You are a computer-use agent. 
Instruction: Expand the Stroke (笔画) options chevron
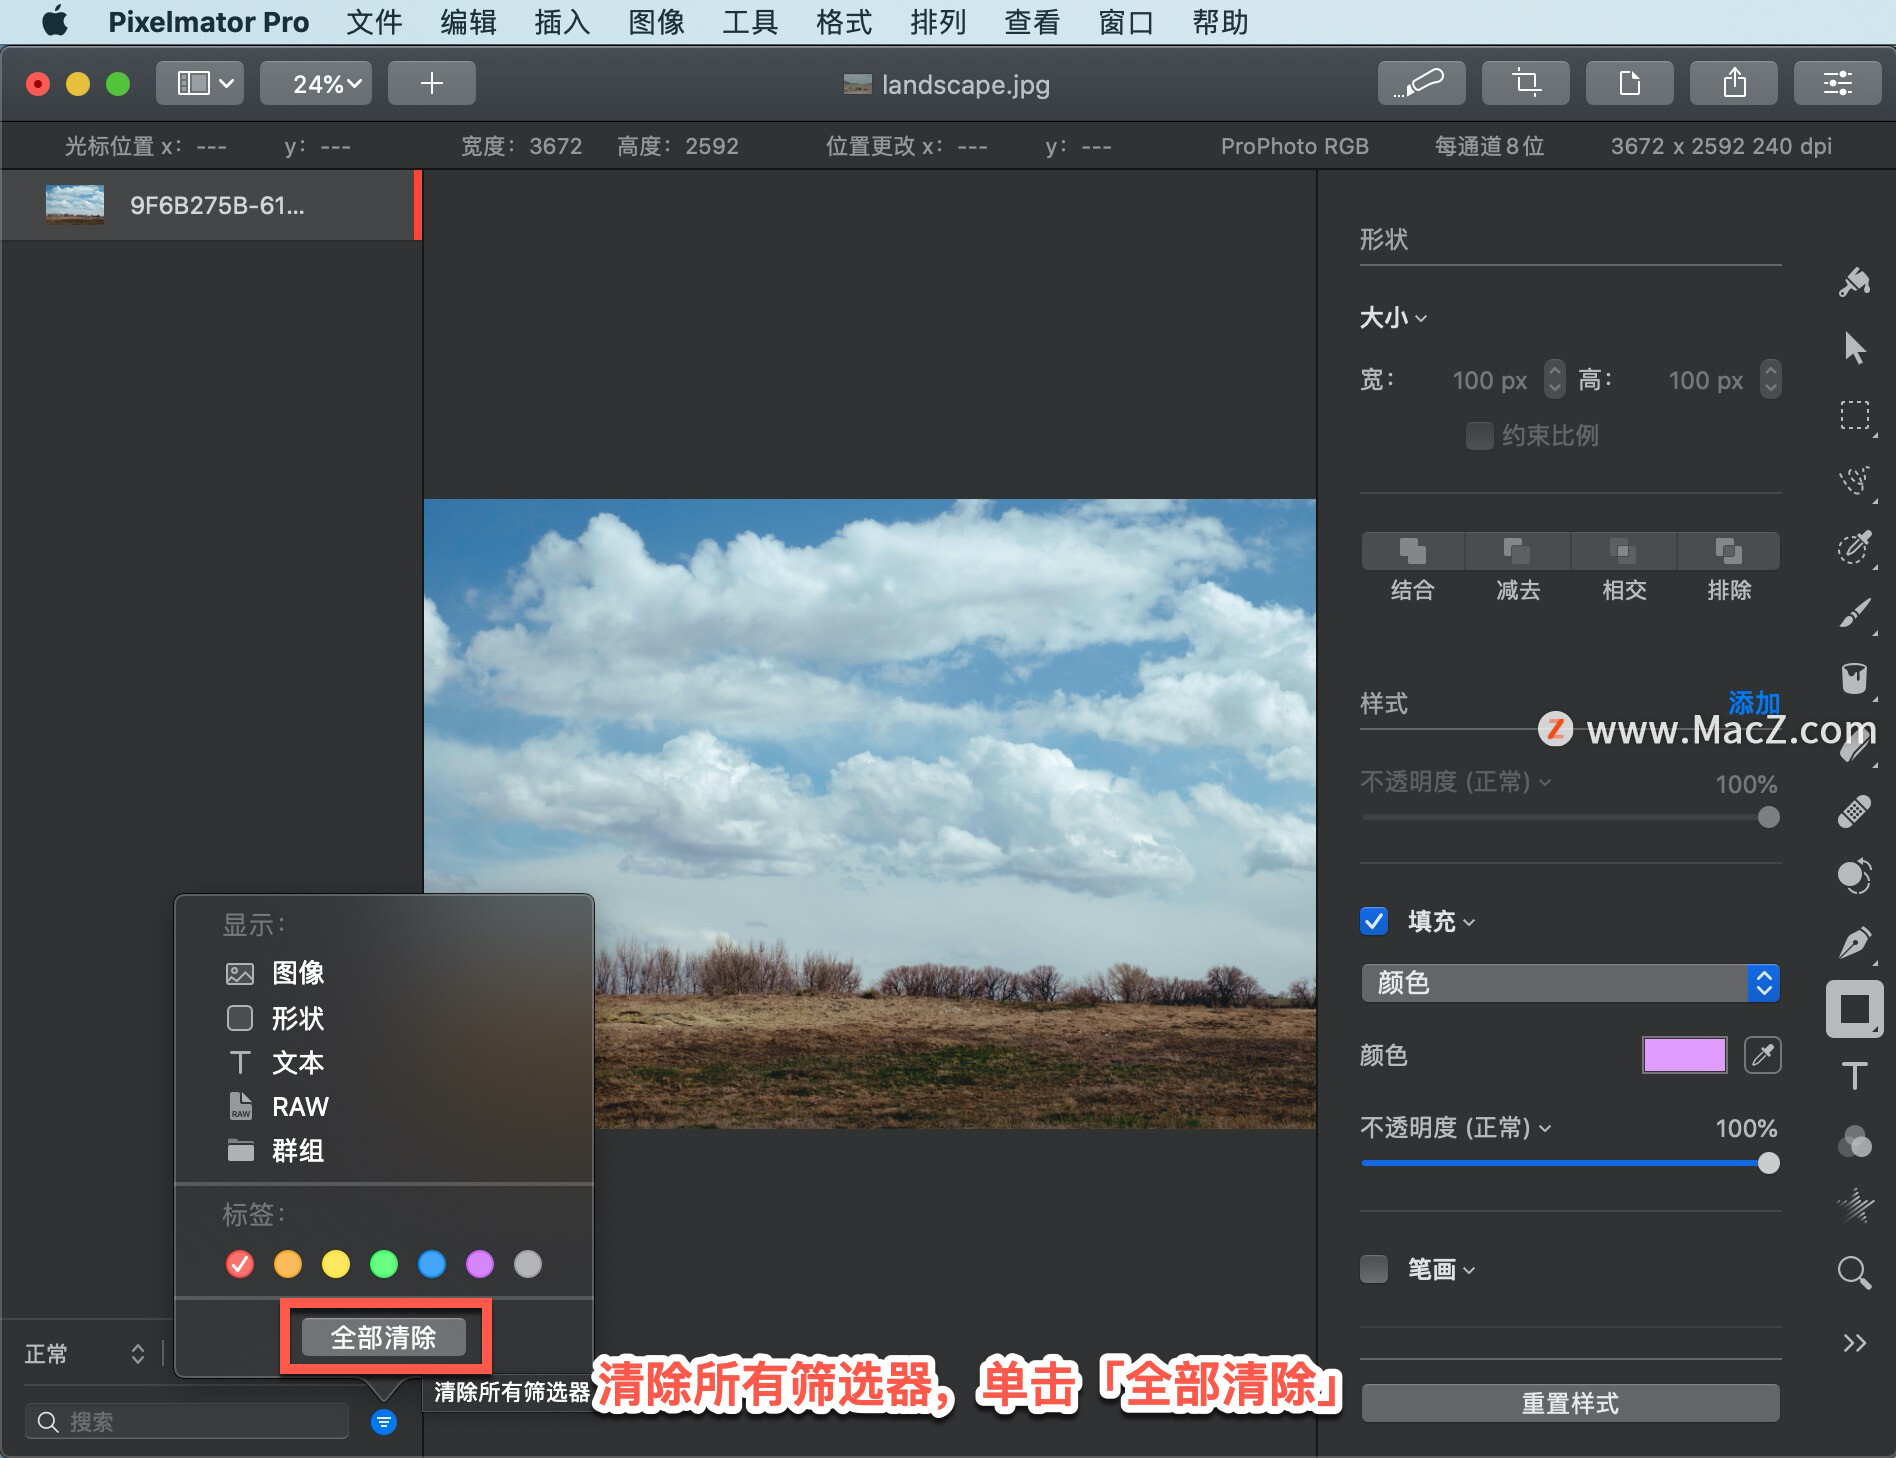(1469, 1270)
